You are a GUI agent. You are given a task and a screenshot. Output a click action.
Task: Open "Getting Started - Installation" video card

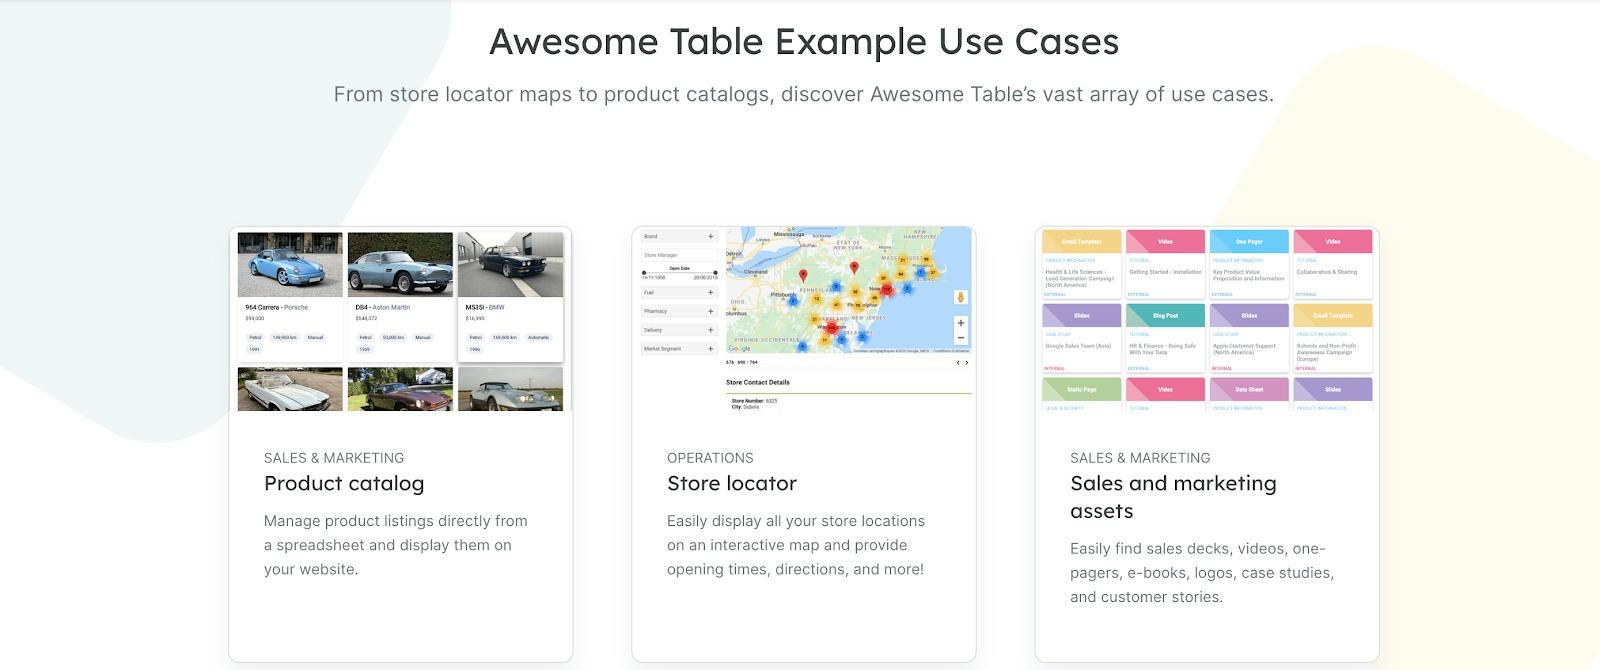pyautogui.click(x=1165, y=264)
